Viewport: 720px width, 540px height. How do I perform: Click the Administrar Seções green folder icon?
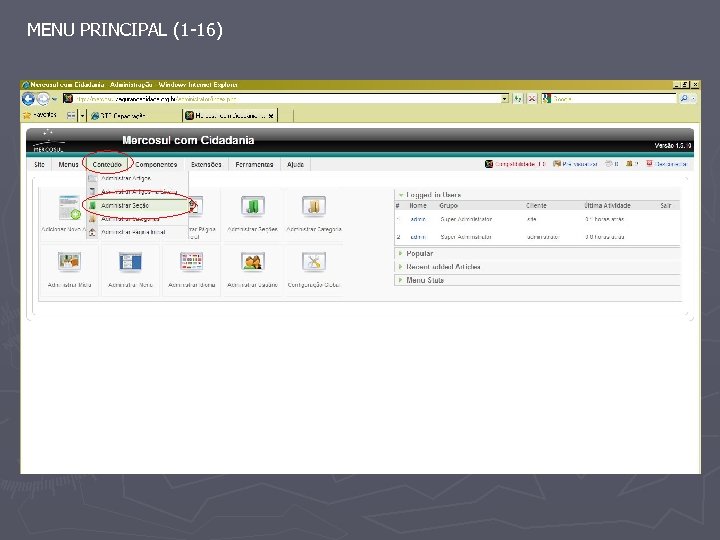click(x=253, y=206)
